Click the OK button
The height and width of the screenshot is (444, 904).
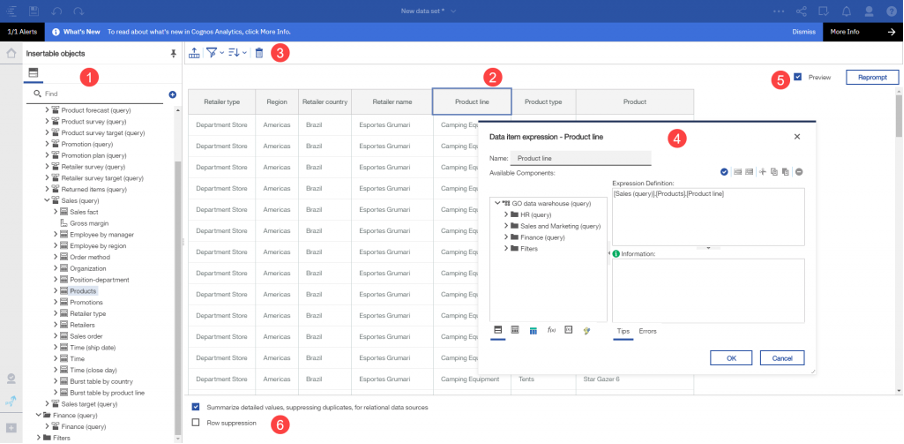tap(731, 357)
